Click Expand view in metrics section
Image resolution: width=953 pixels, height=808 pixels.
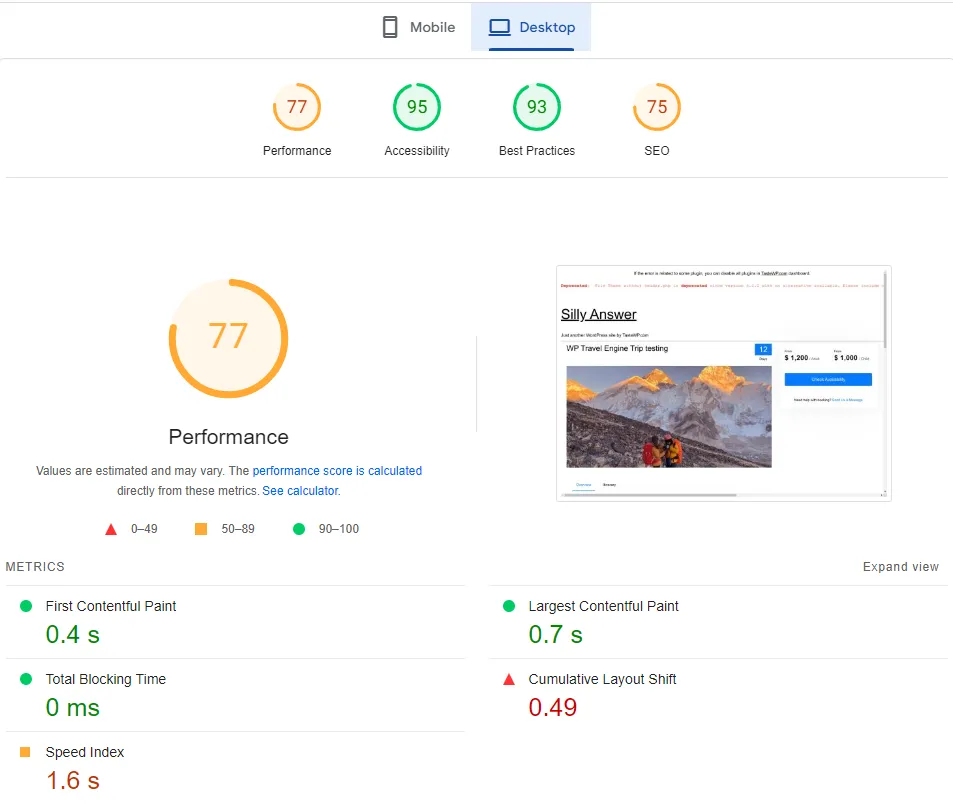pos(901,567)
